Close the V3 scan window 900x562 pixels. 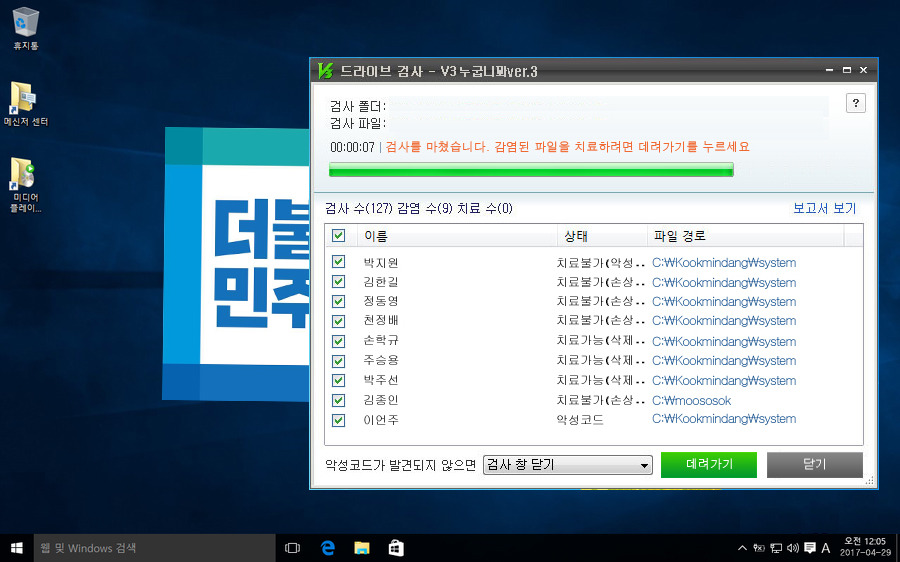[x=863, y=70]
